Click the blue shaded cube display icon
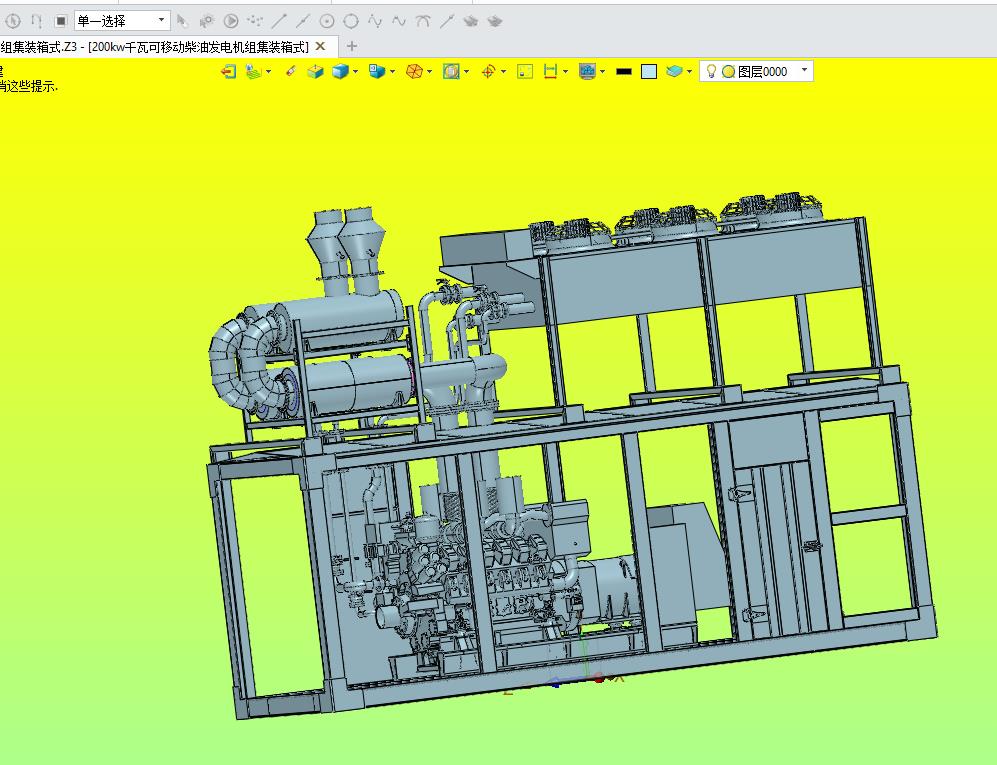This screenshot has height=765, width=997. pyautogui.click(x=340, y=71)
